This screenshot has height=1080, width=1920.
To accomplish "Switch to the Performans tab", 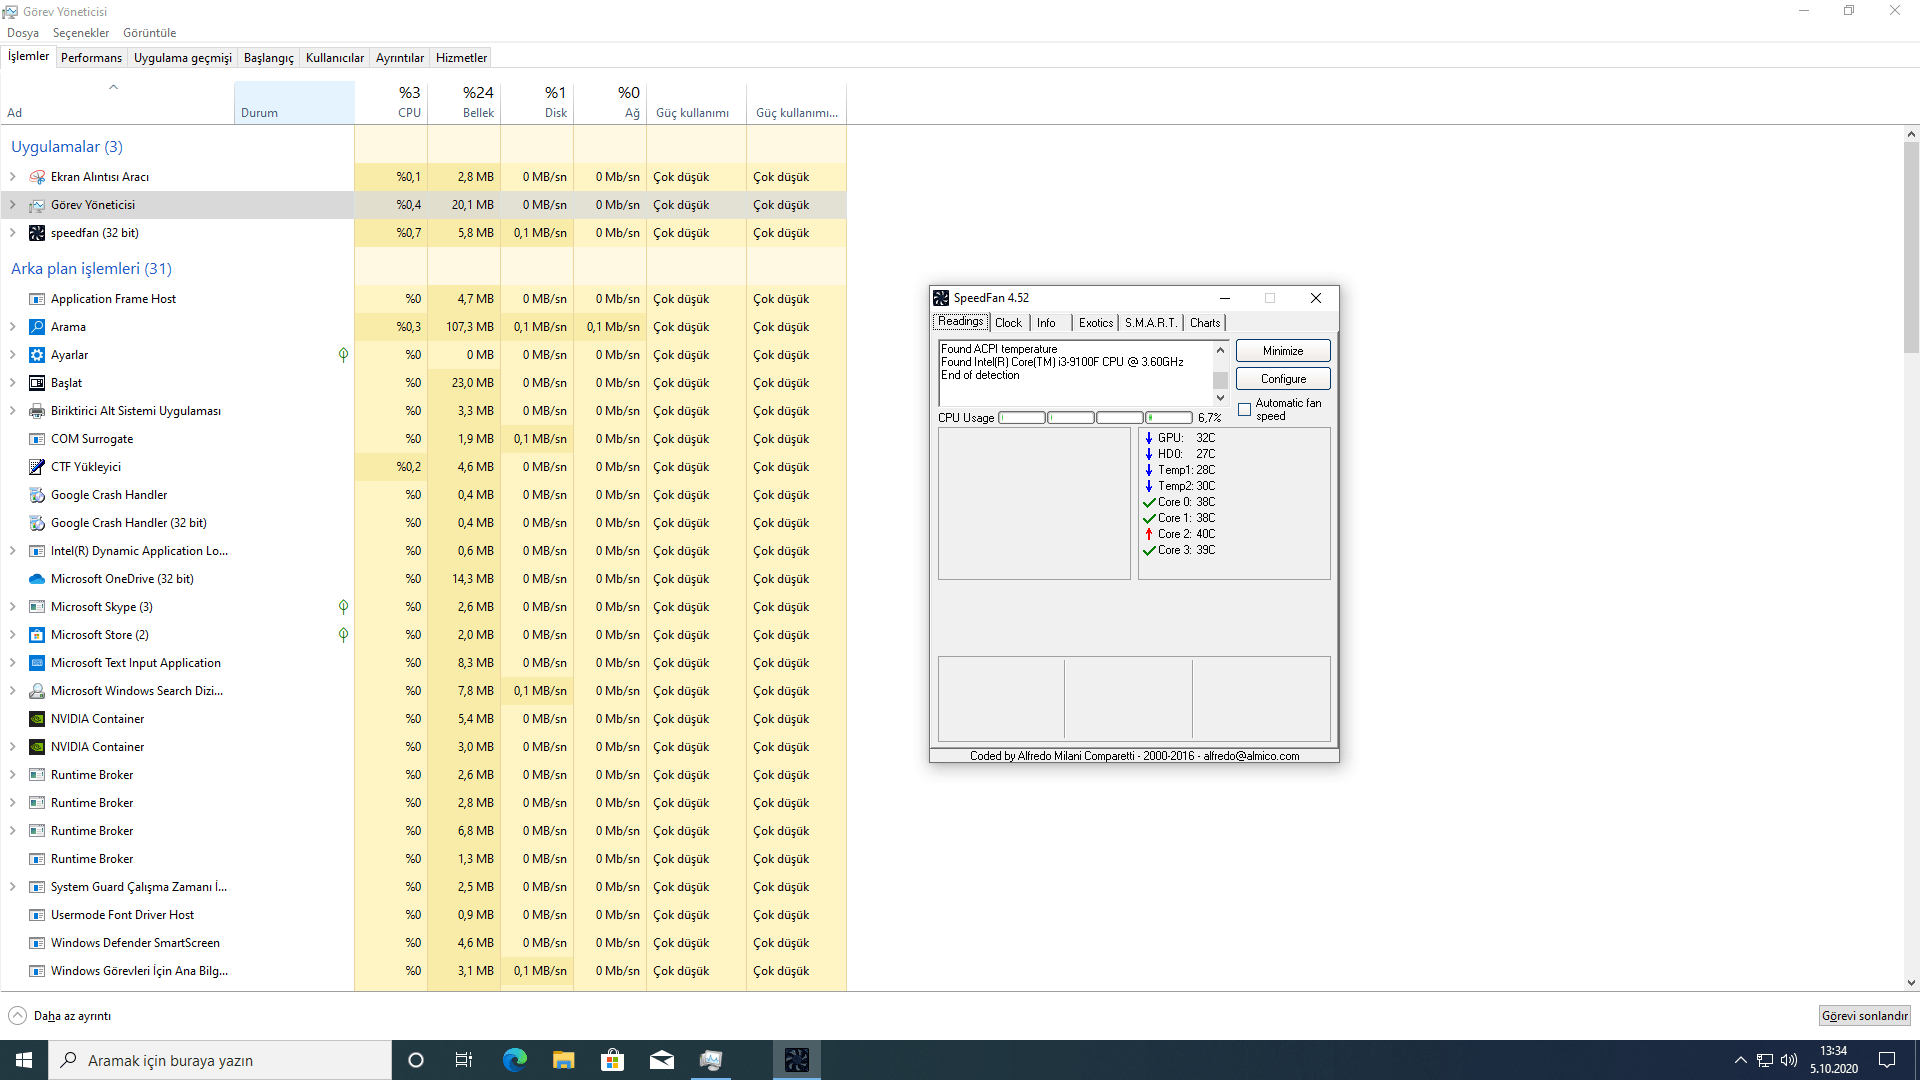I will pyautogui.click(x=91, y=58).
